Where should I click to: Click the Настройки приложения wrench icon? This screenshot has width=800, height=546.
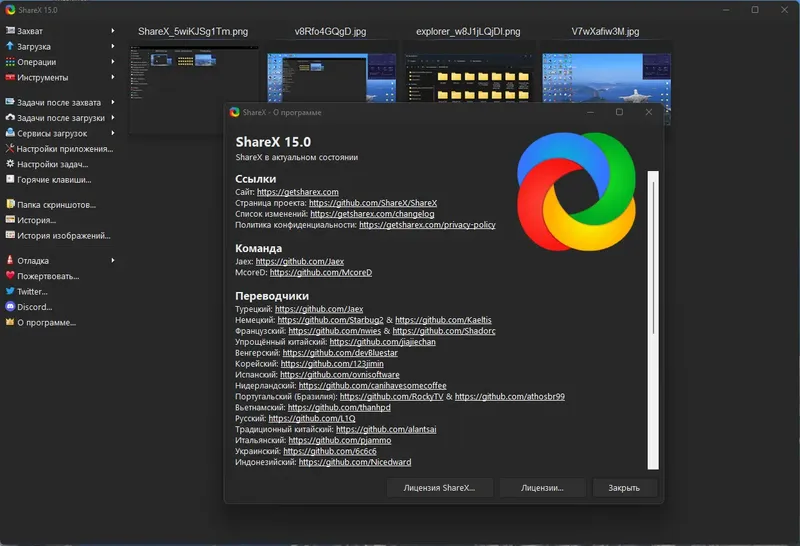click(10, 148)
